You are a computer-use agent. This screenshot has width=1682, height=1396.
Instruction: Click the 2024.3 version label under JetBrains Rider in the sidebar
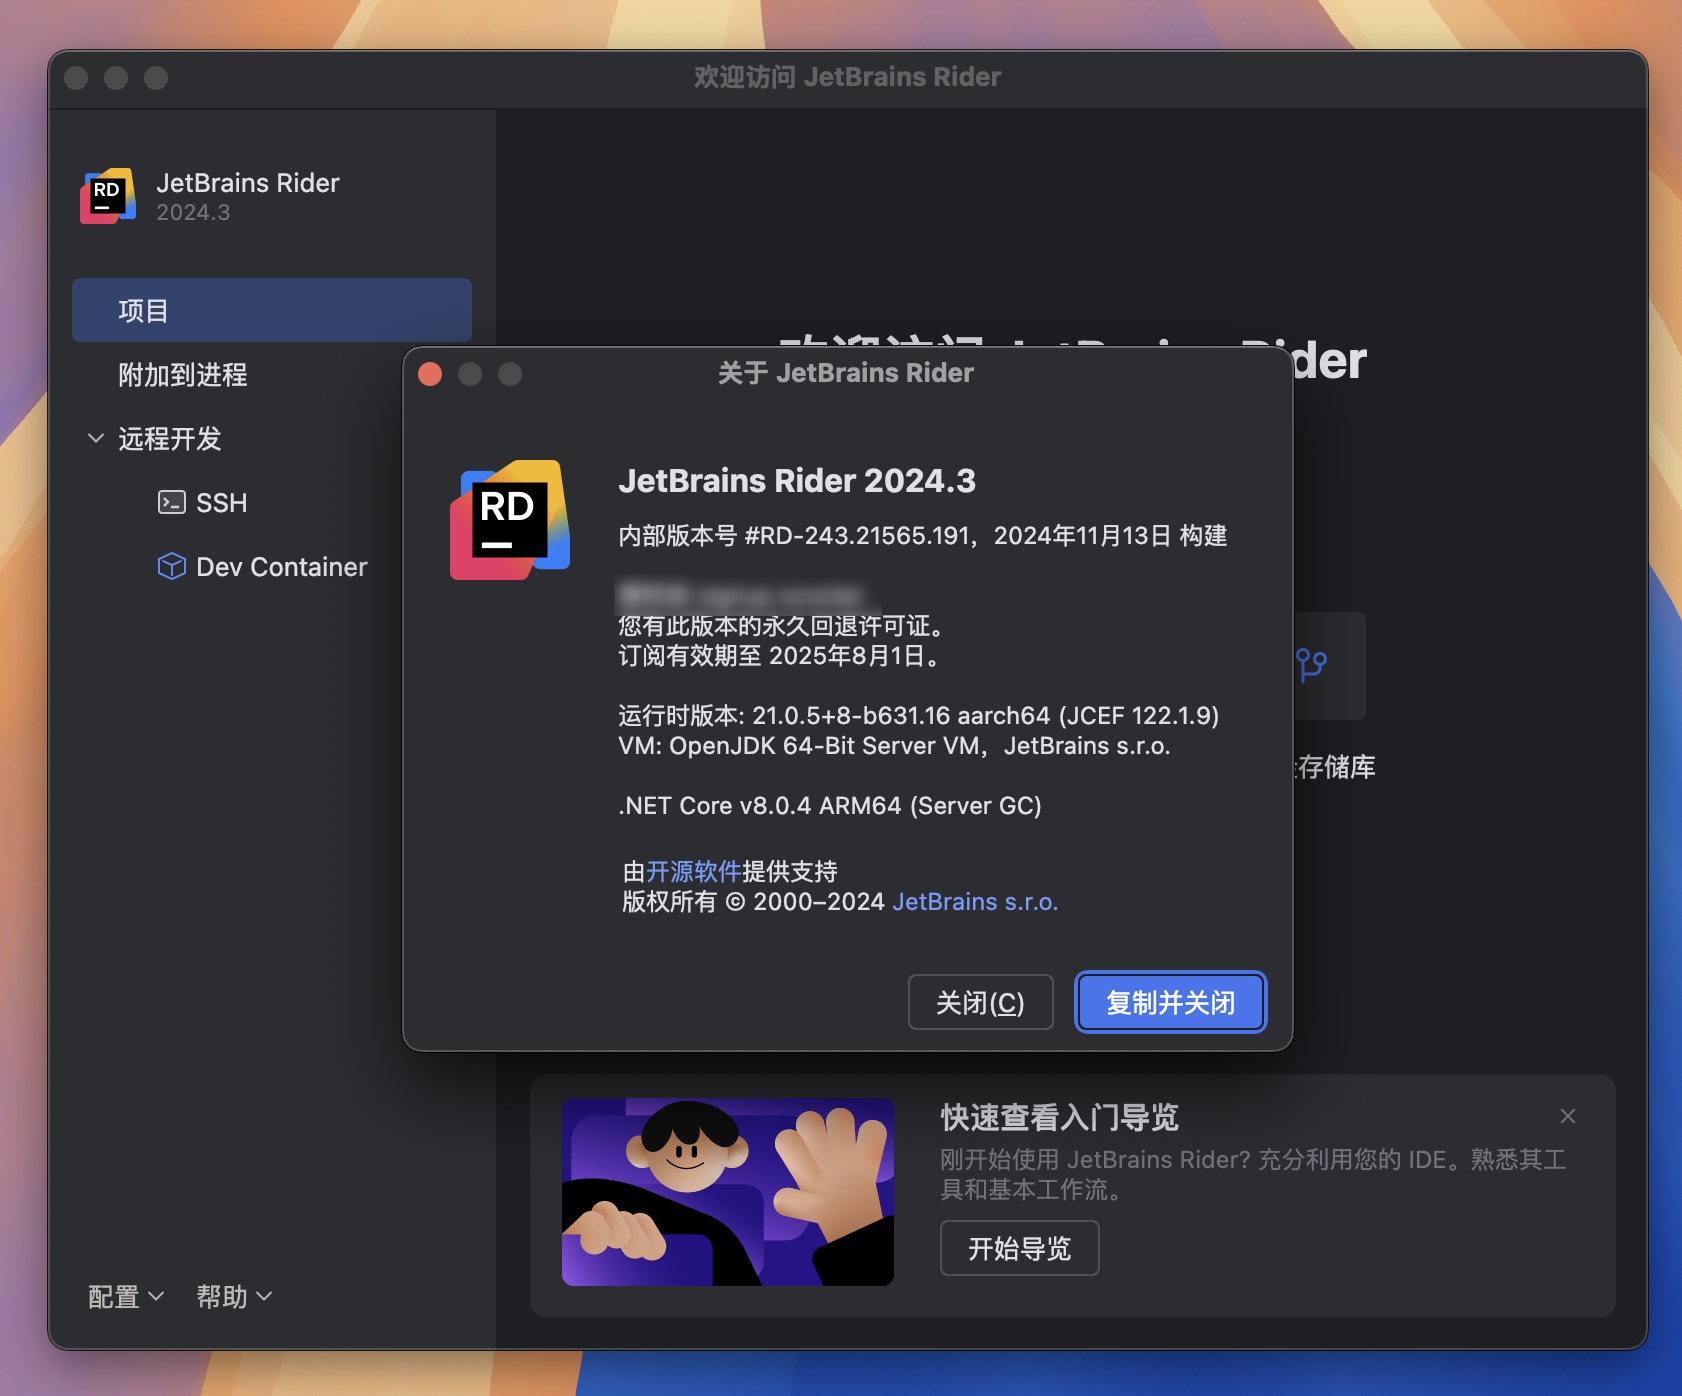193,212
